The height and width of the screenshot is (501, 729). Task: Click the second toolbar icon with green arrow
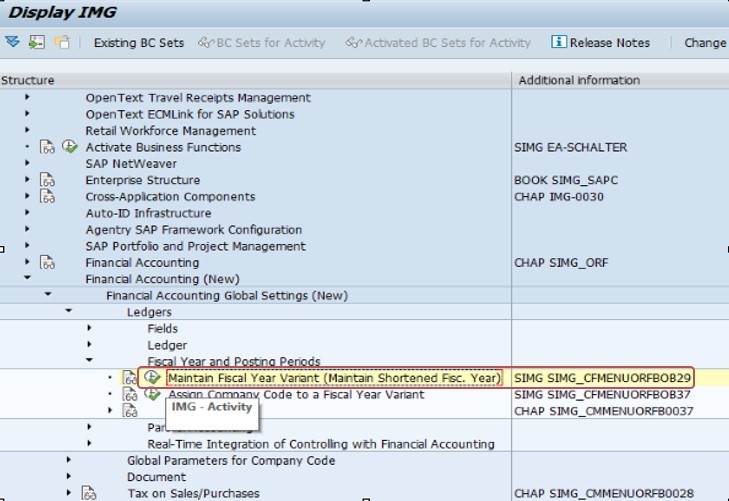coord(37,42)
